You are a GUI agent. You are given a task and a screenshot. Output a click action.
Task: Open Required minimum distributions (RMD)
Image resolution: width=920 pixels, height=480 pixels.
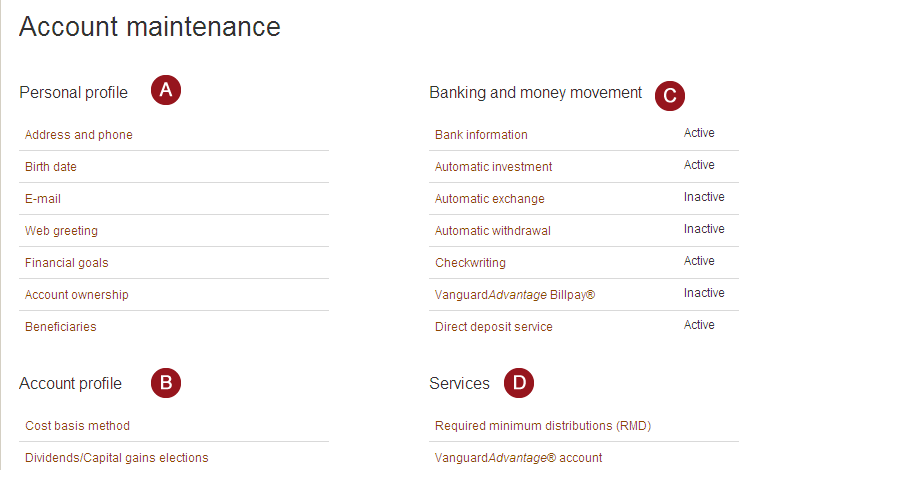(543, 425)
